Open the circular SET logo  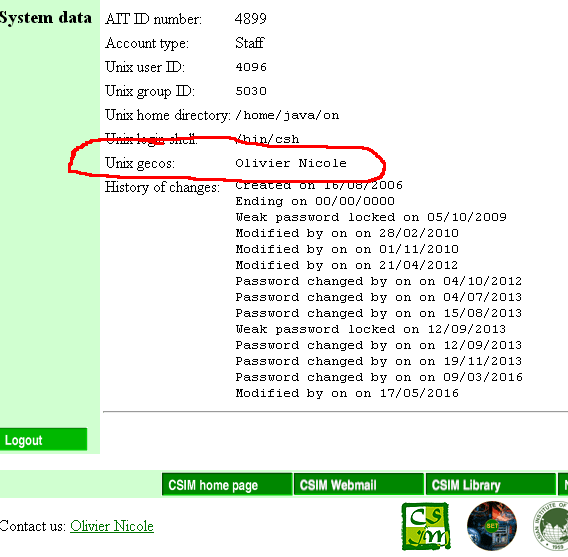tap(492, 526)
